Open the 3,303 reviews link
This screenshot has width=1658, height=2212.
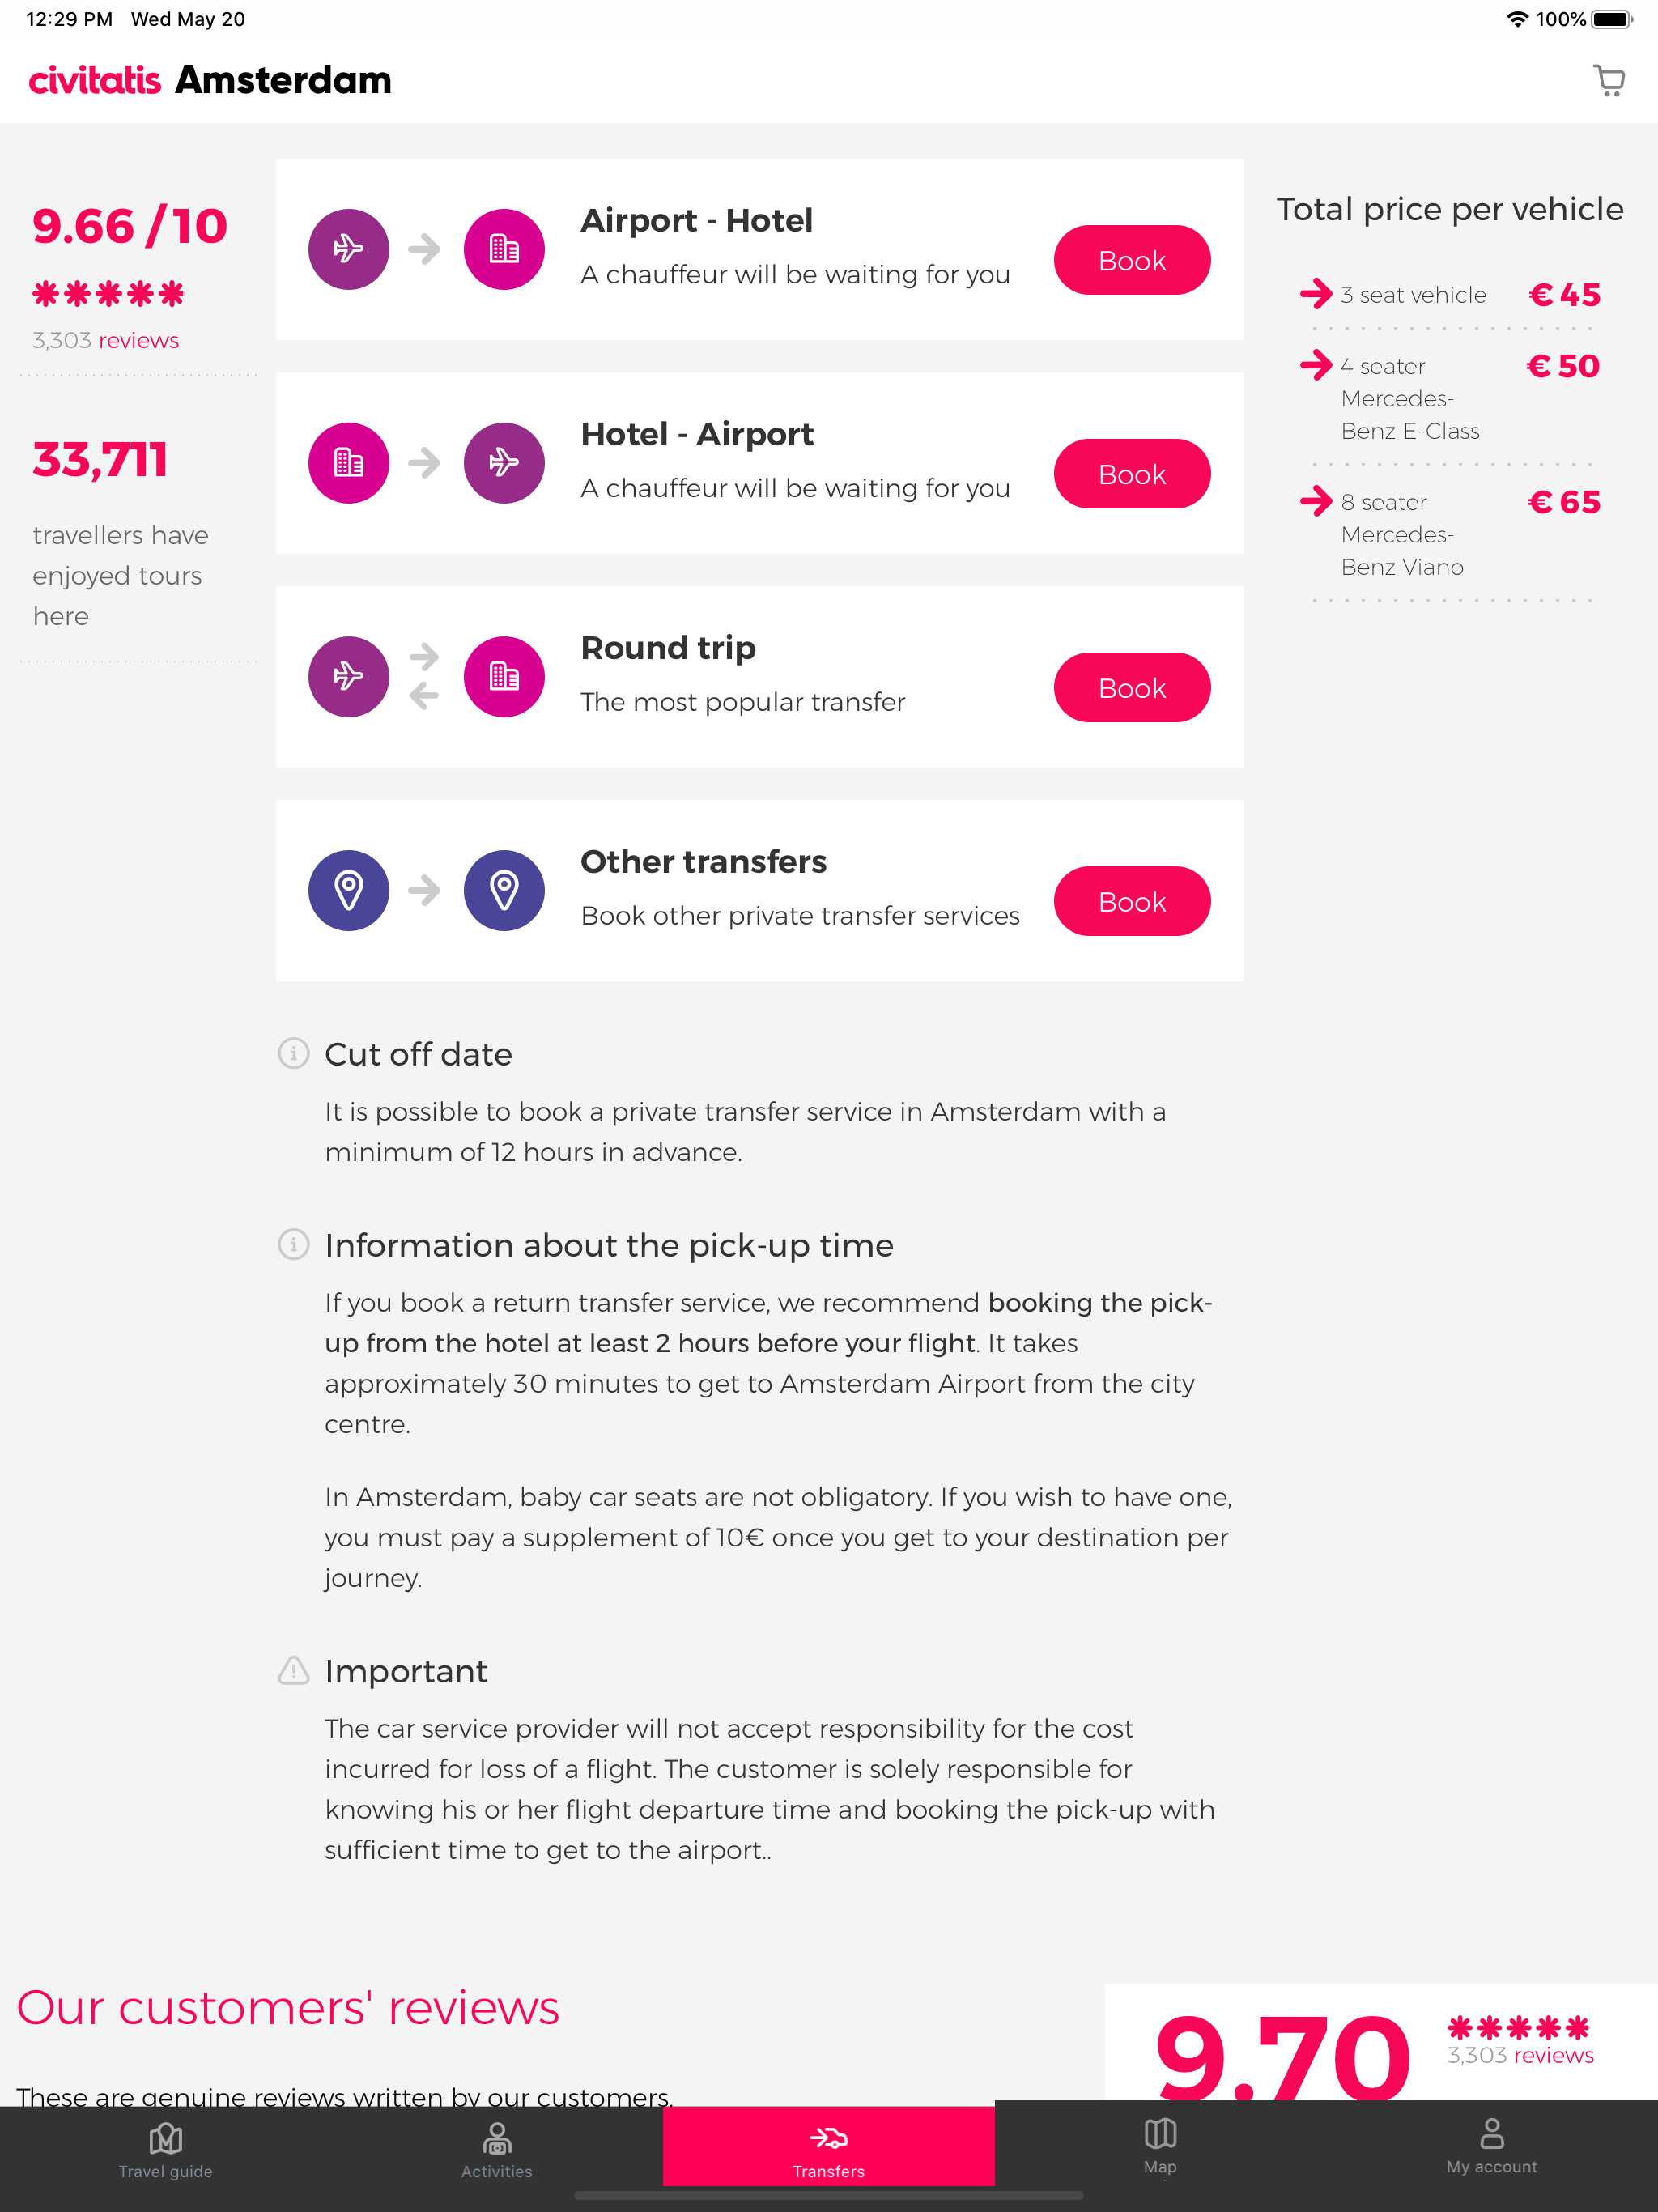tap(139, 340)
